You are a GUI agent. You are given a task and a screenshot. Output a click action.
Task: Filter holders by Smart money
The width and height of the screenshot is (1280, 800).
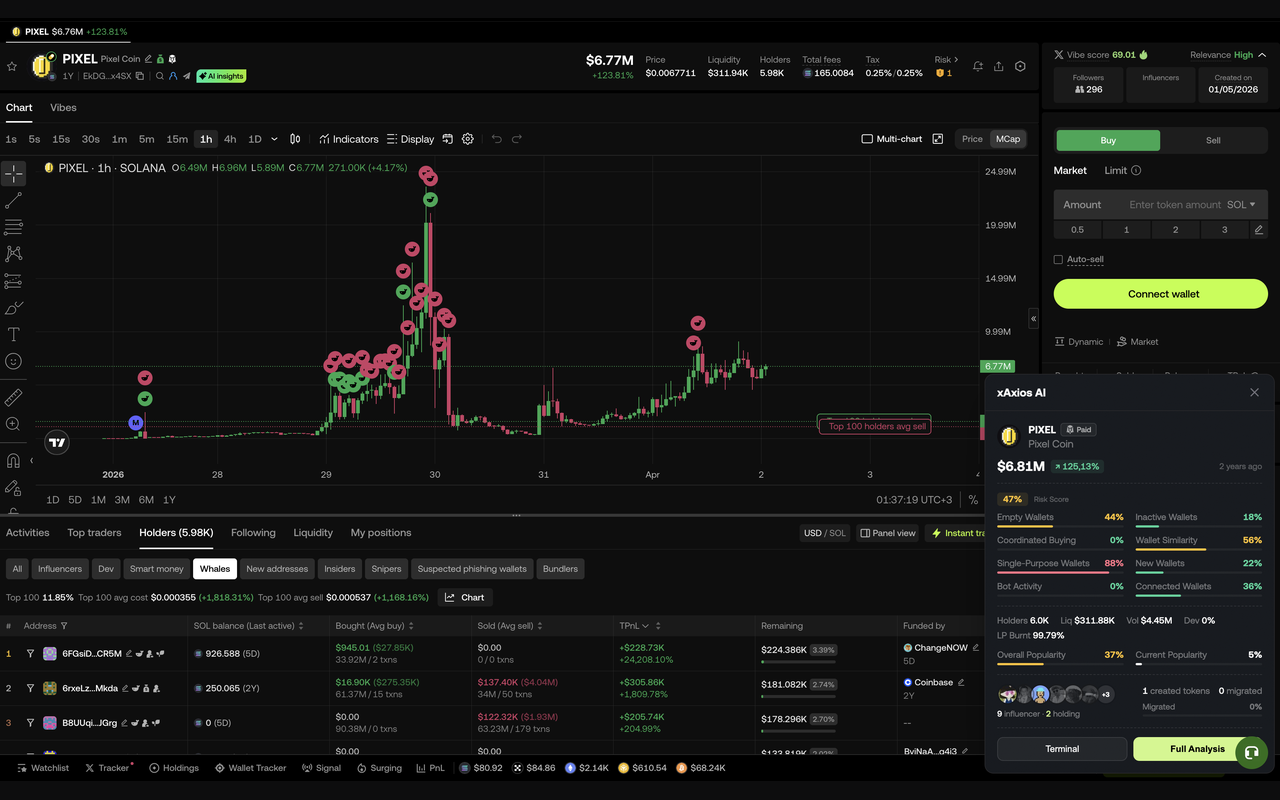[157, 569]
